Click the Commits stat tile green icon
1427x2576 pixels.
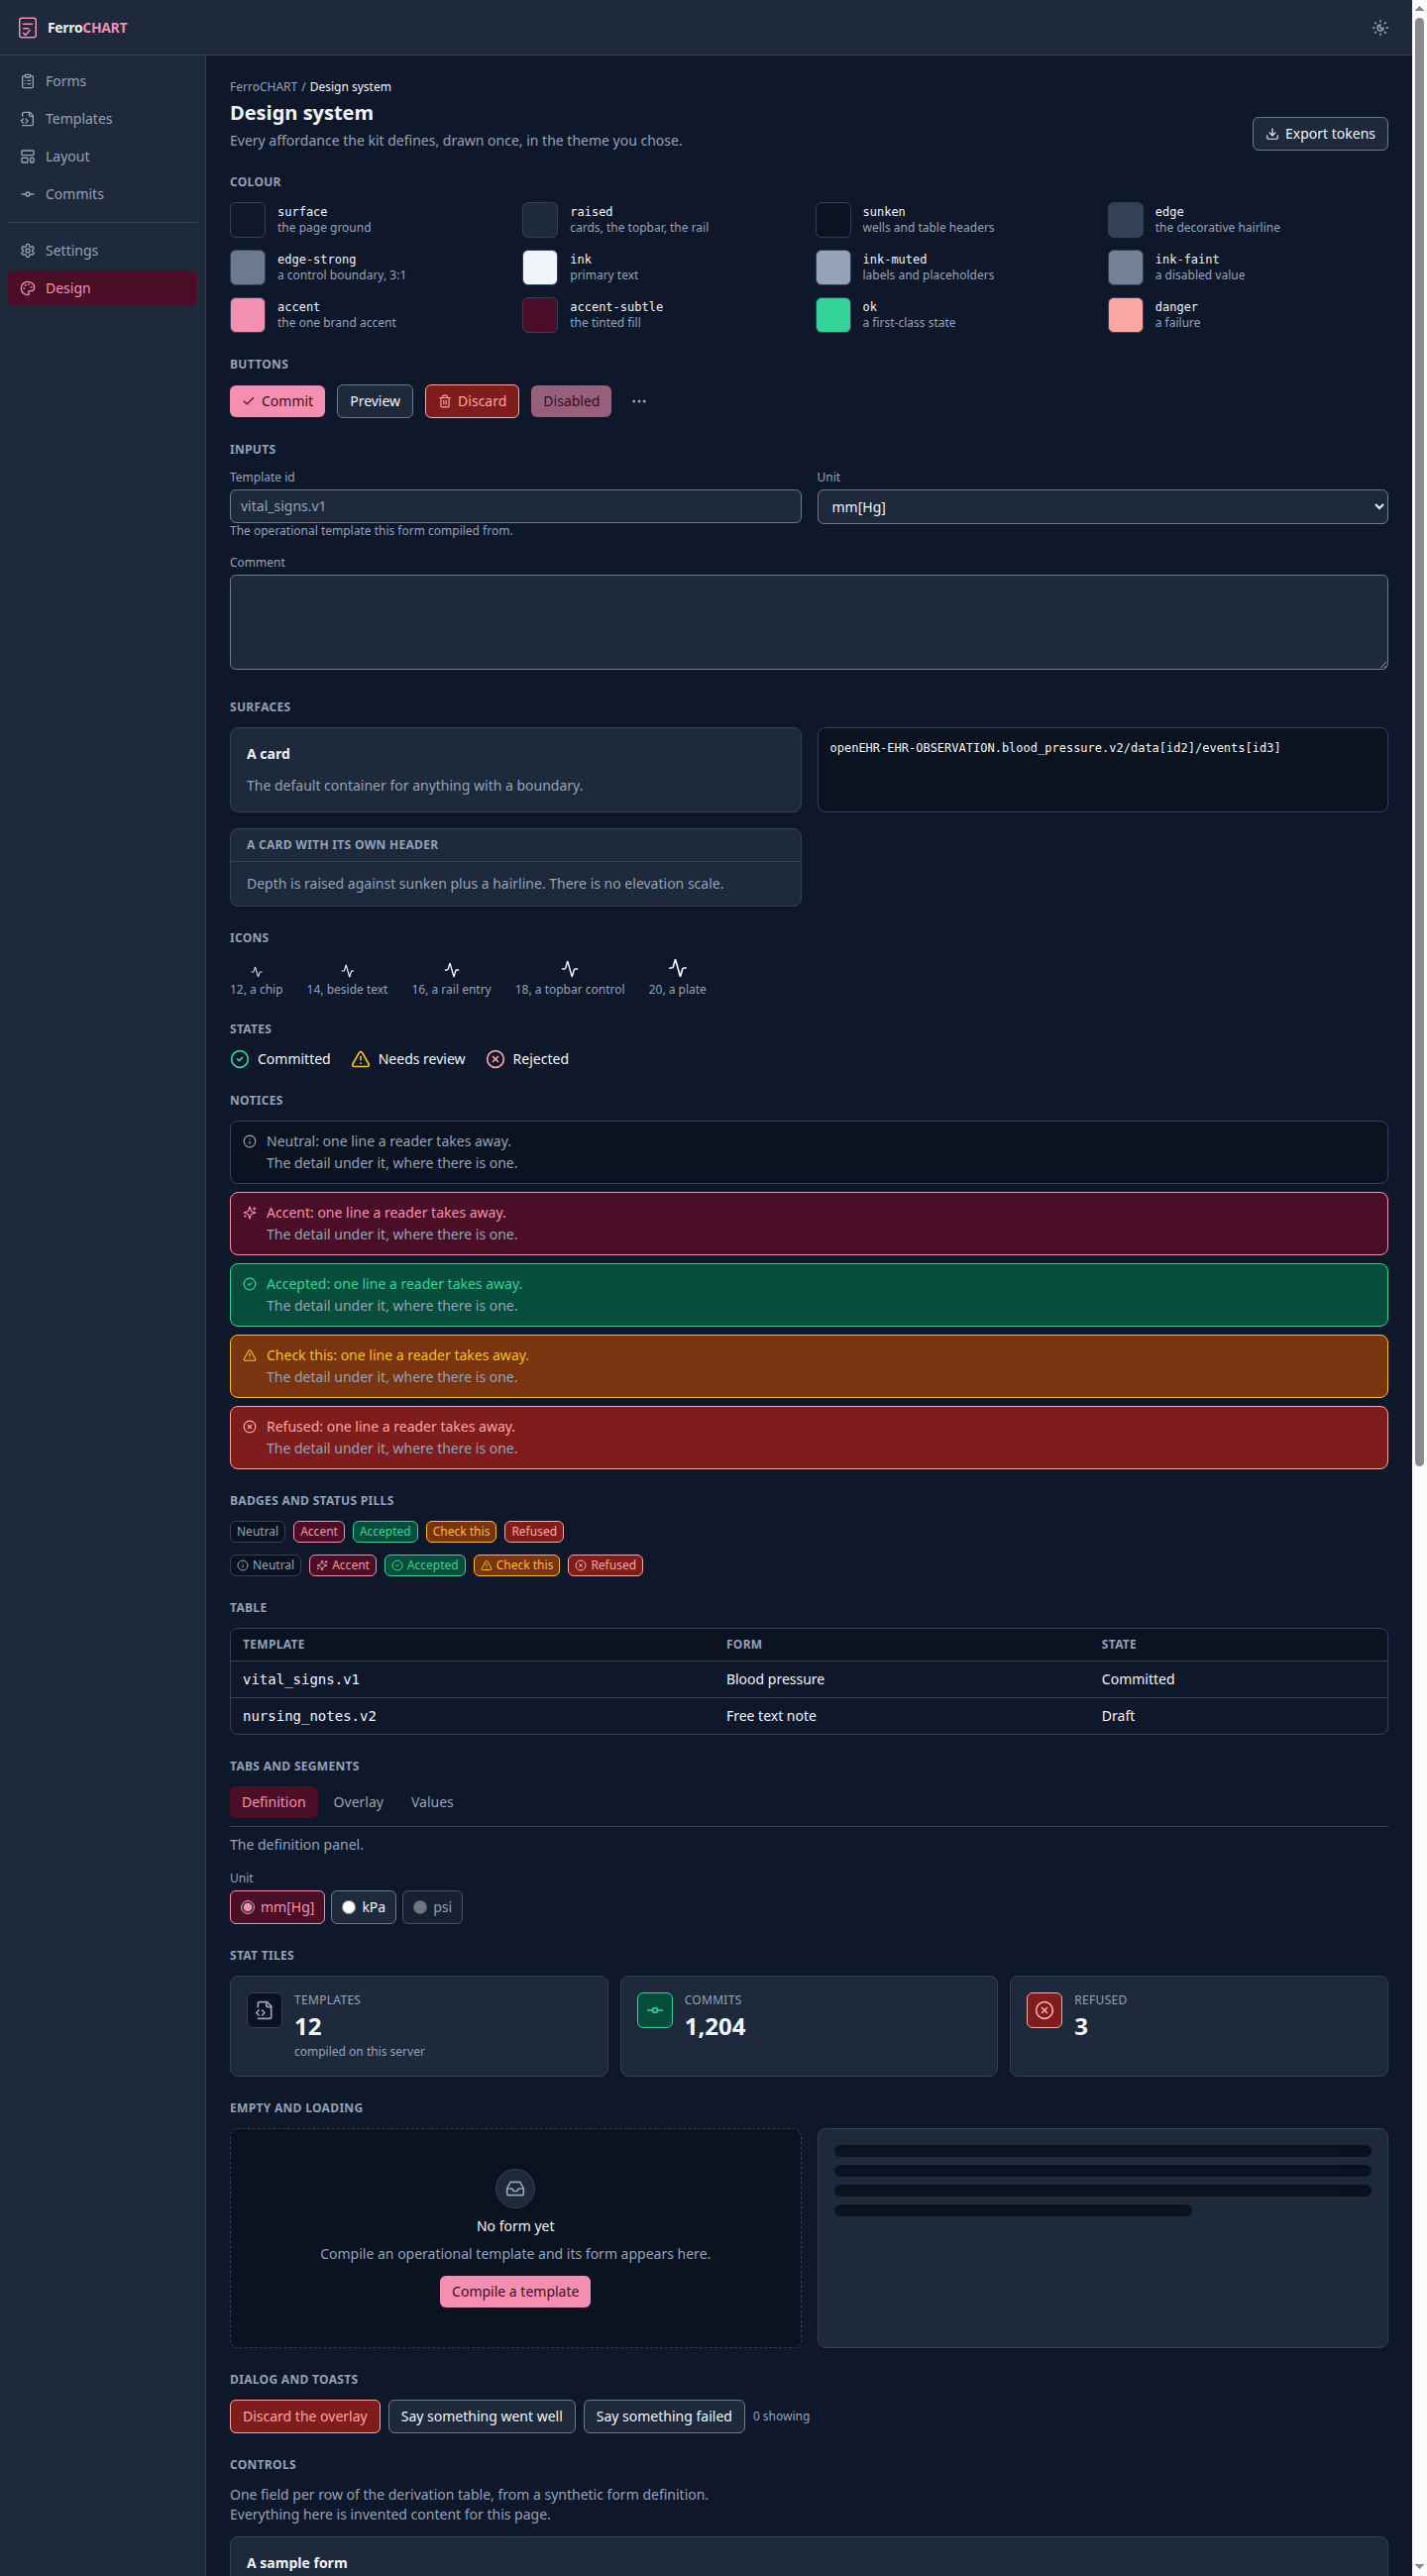654,2010
